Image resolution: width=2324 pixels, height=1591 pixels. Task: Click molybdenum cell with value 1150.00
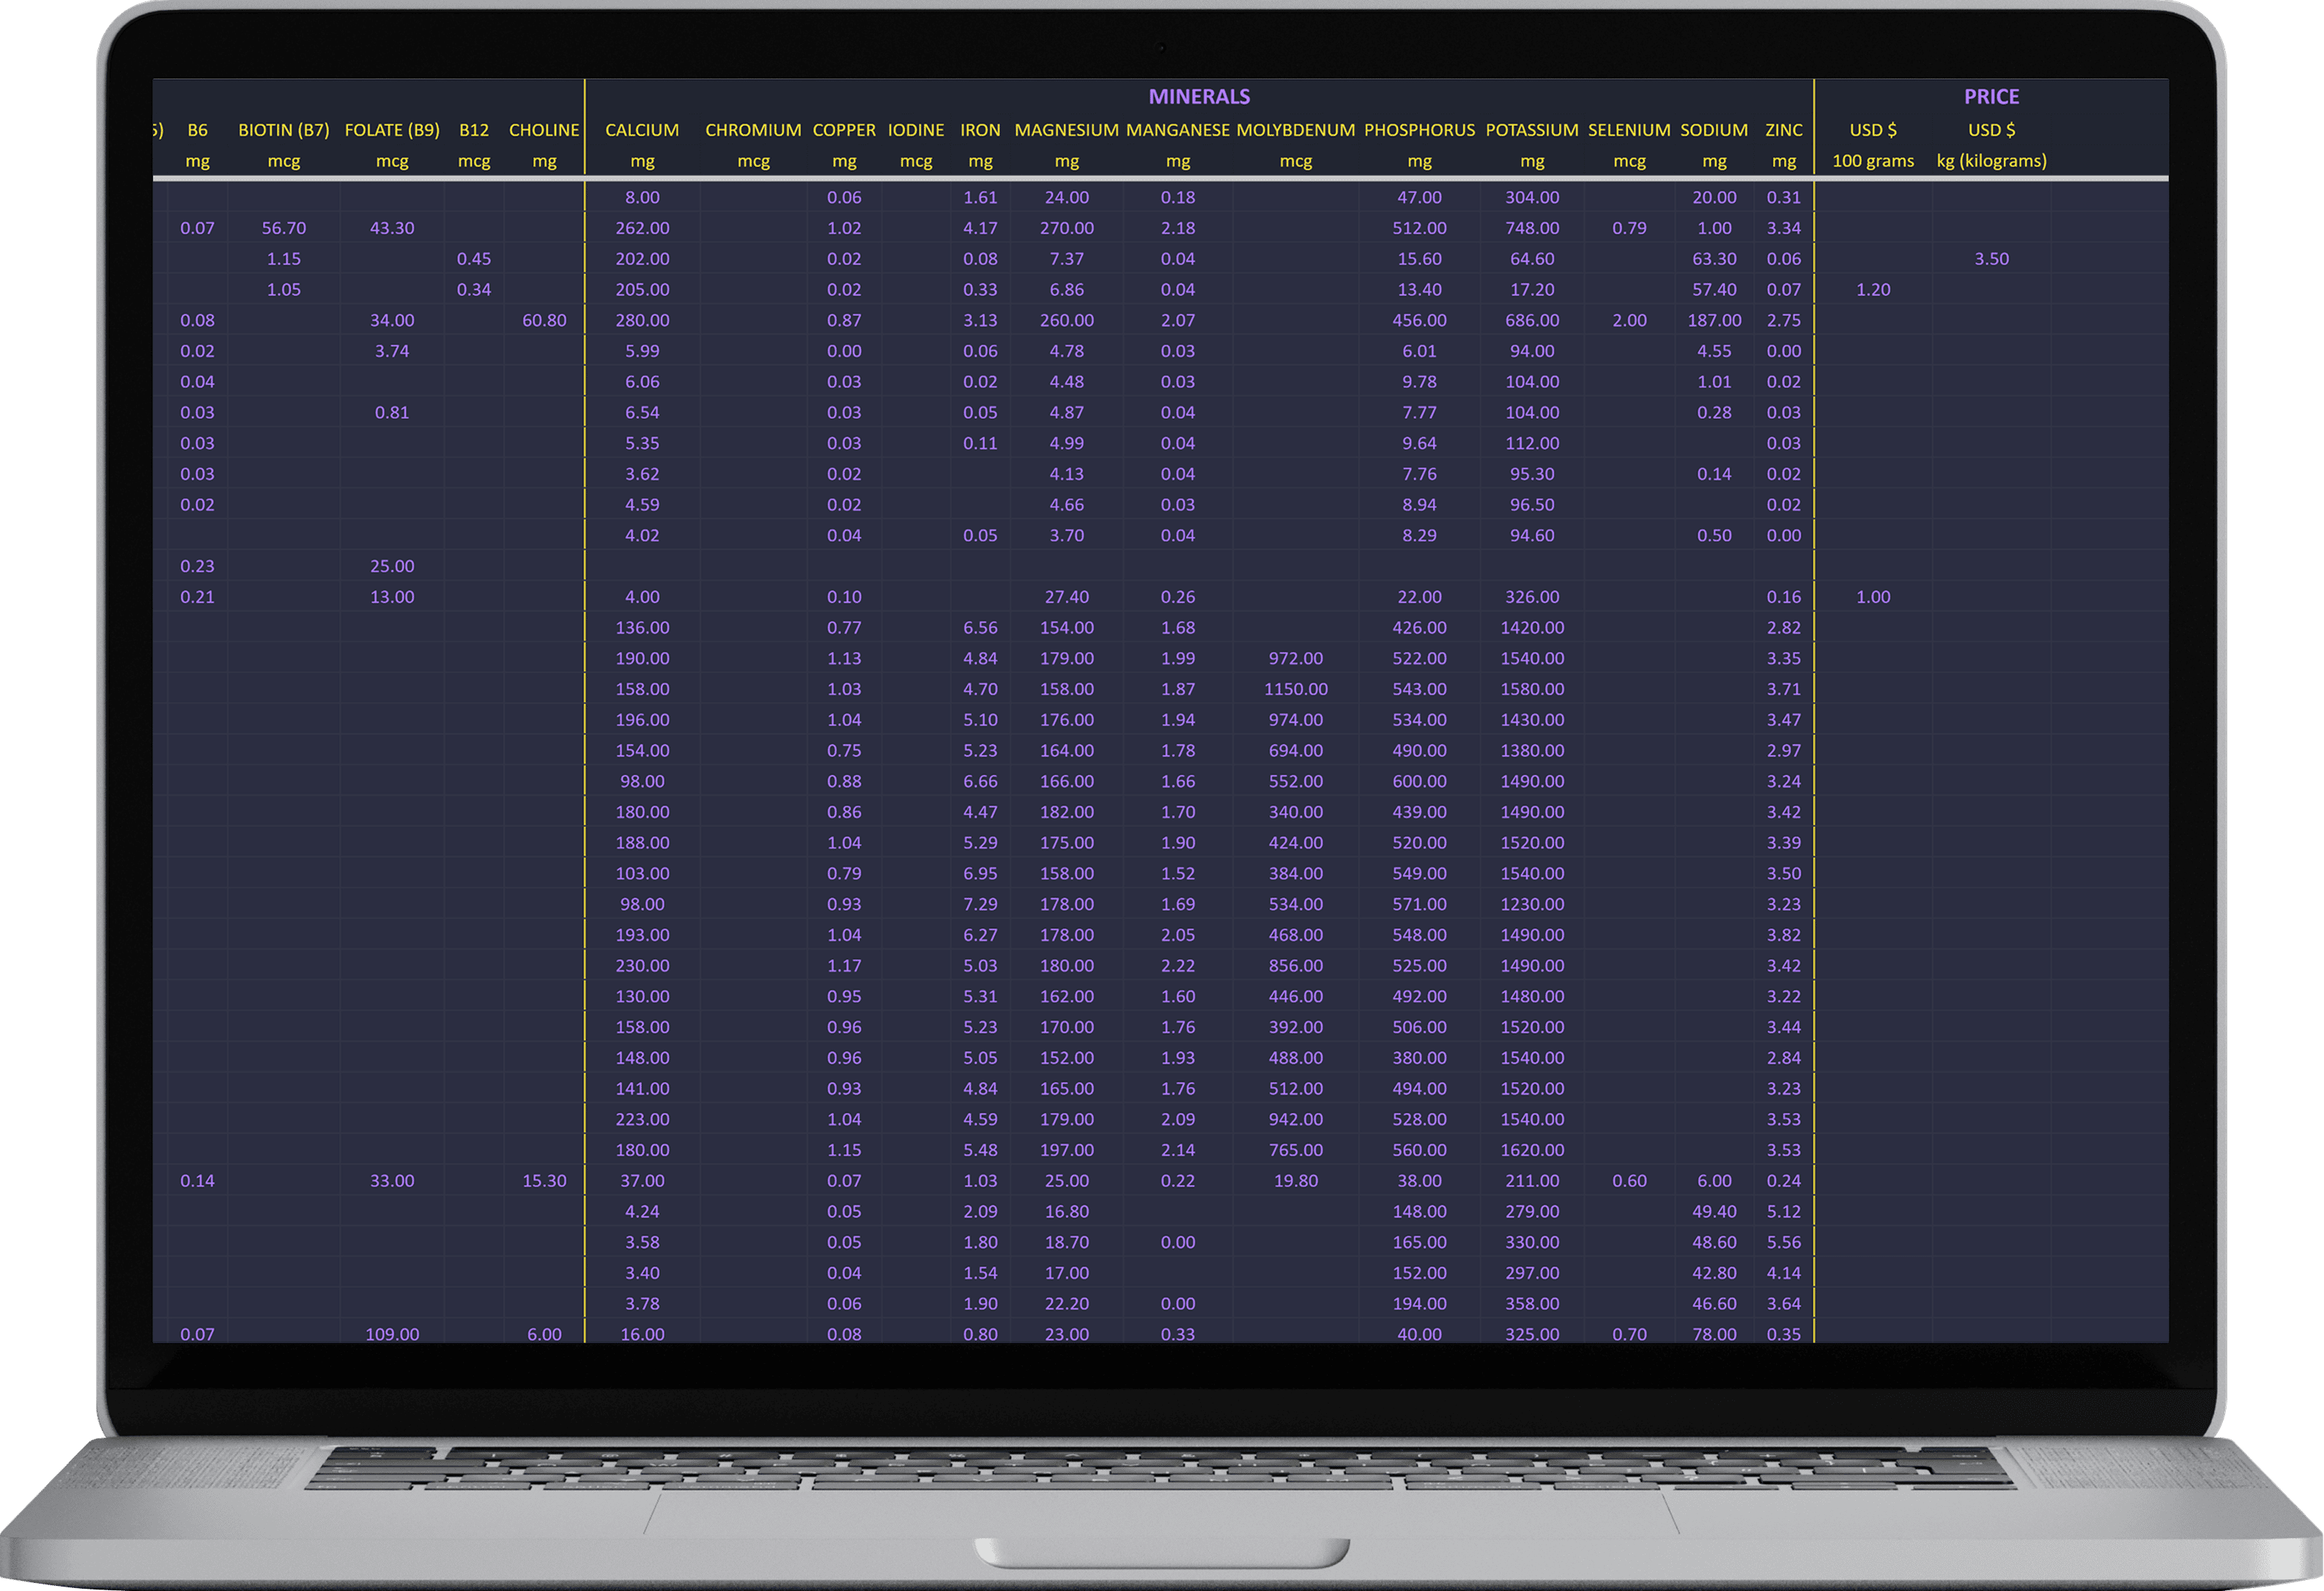click(x=1295, y=689)
